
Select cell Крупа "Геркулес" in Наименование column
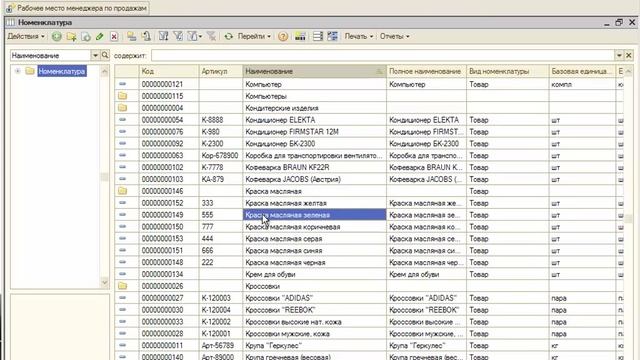314,345
